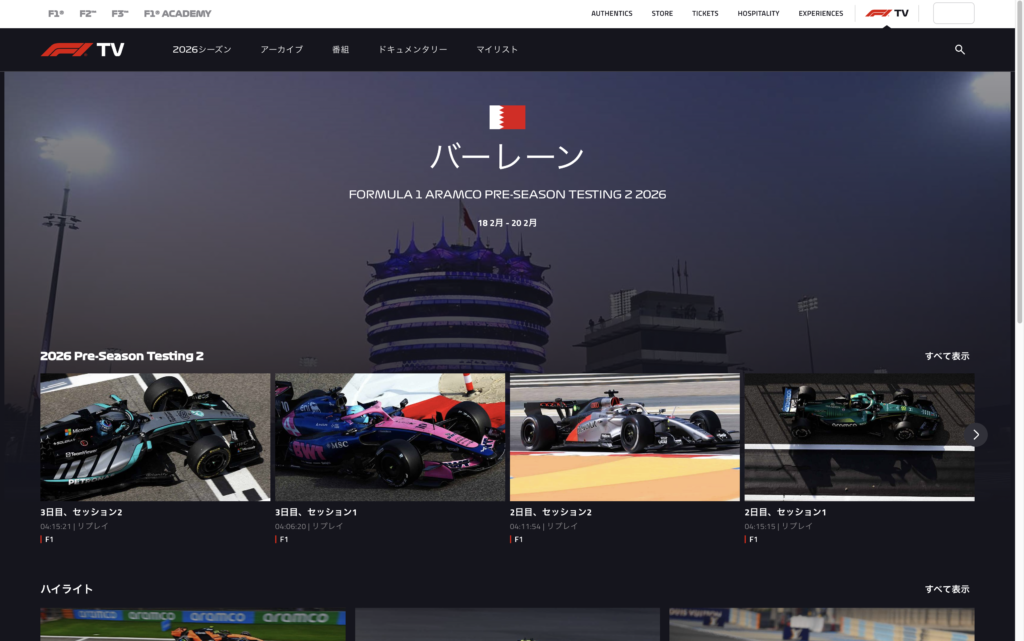Image resolution: width=1024 pixels, height=641 pixels.
Task: Click the blank button in top-right corner
Action: pos(953,13)
